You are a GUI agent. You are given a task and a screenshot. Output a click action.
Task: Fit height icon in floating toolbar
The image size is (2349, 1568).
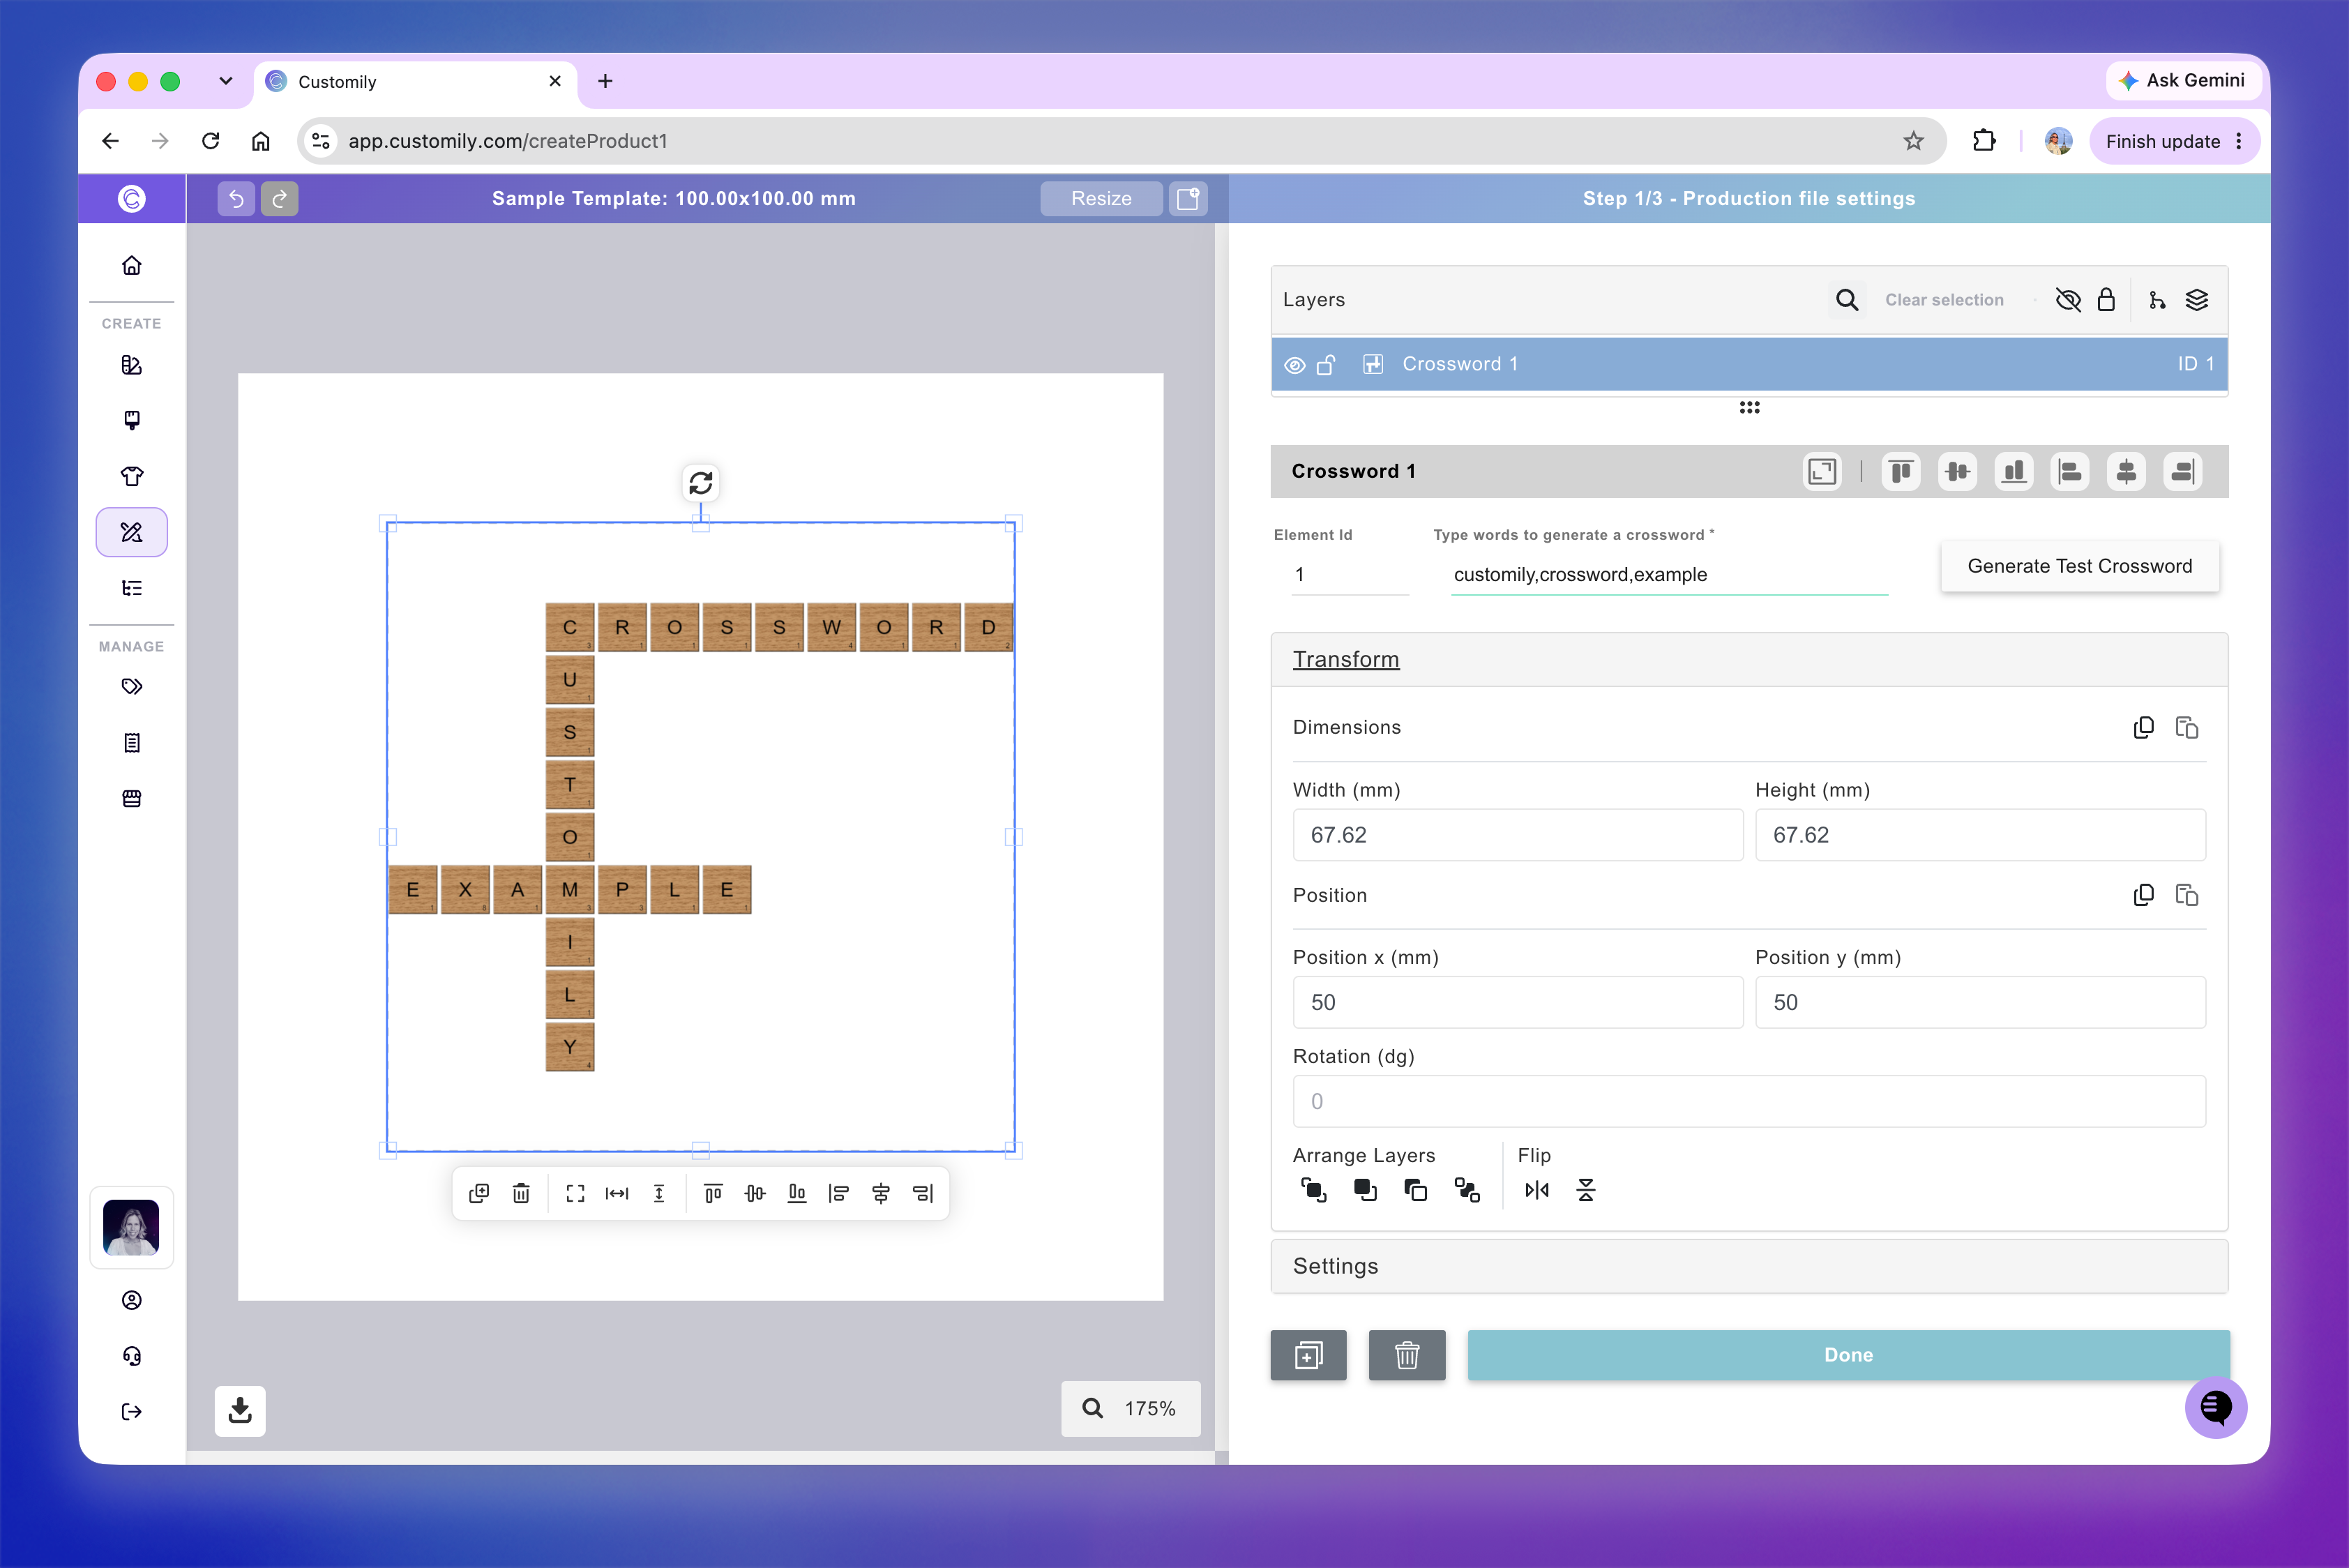click(x=659, y=1193)
